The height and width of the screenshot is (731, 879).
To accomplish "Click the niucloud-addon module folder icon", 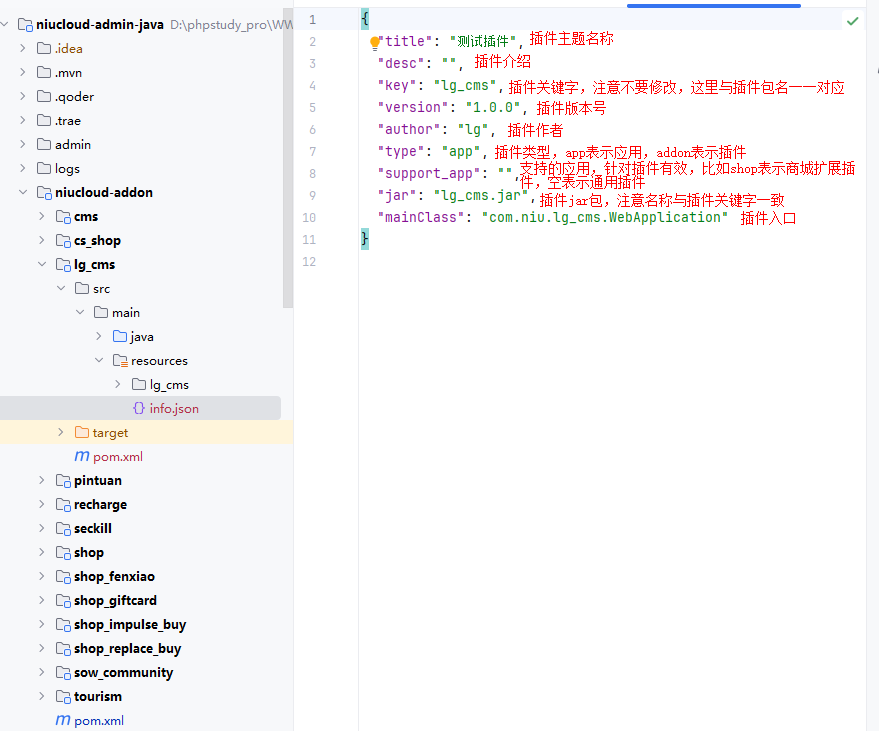I will point(44,192).
